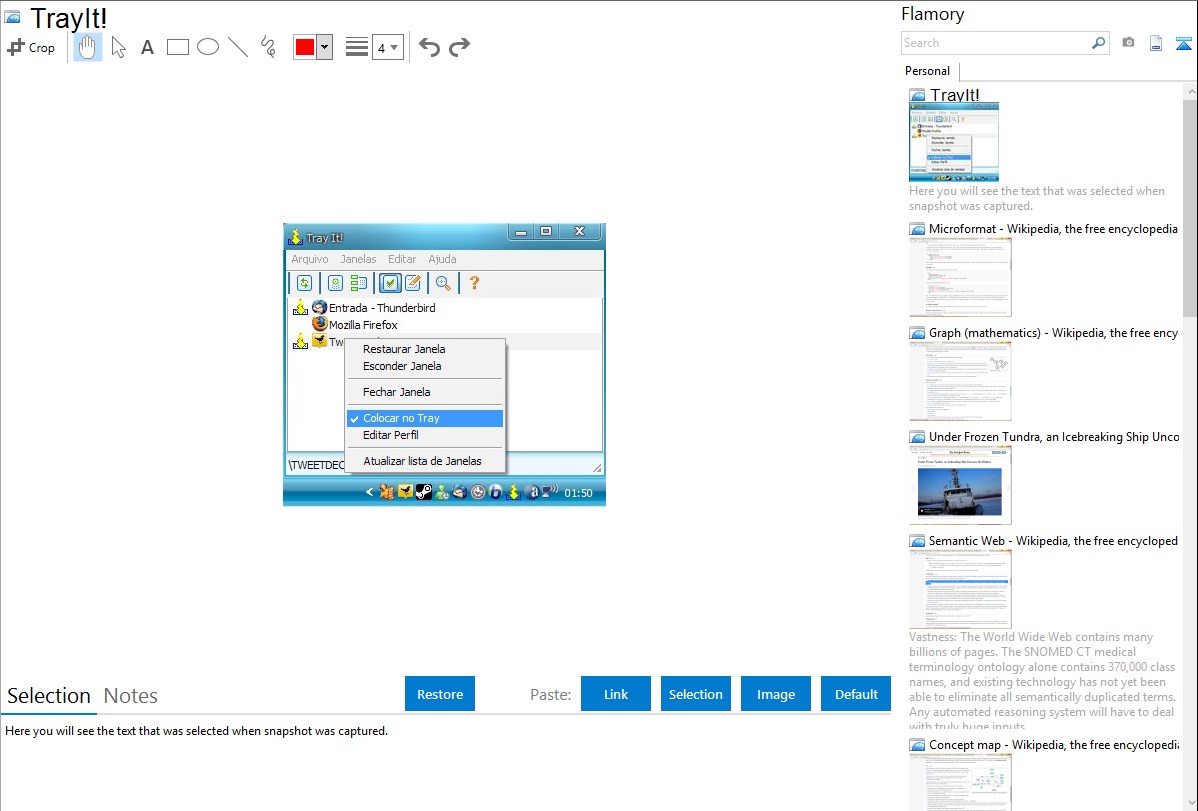Select the freehand scribble tool

(268, 47)
